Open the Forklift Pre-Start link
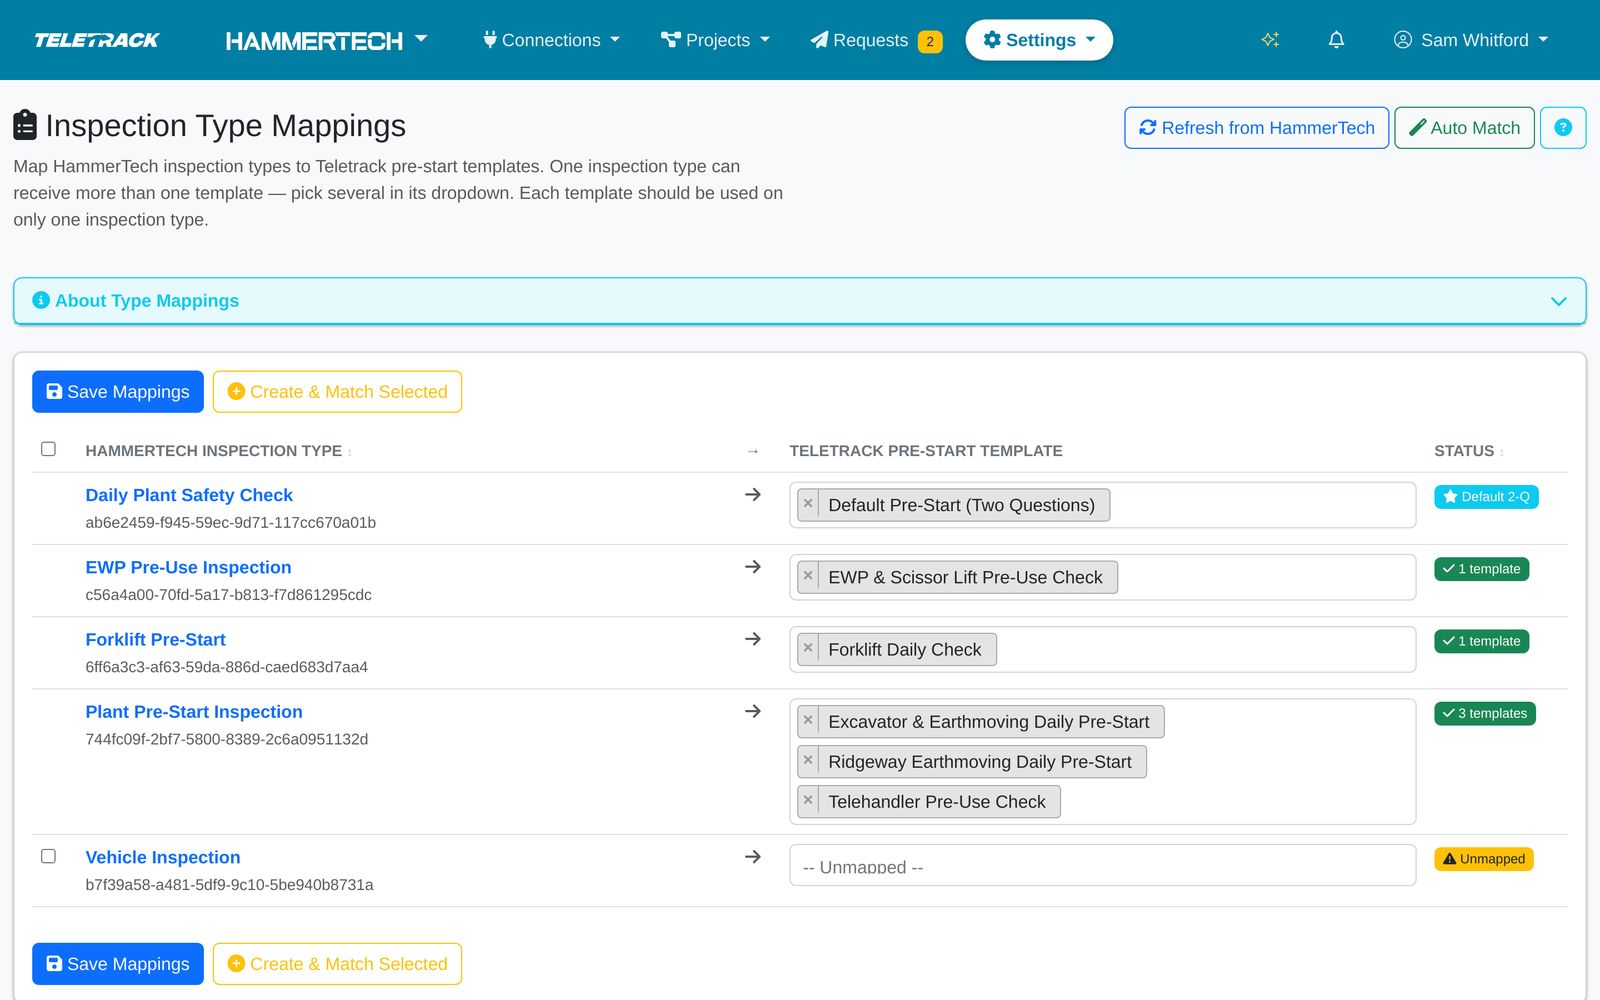1600x1000 pixels. tap(155, 639)
